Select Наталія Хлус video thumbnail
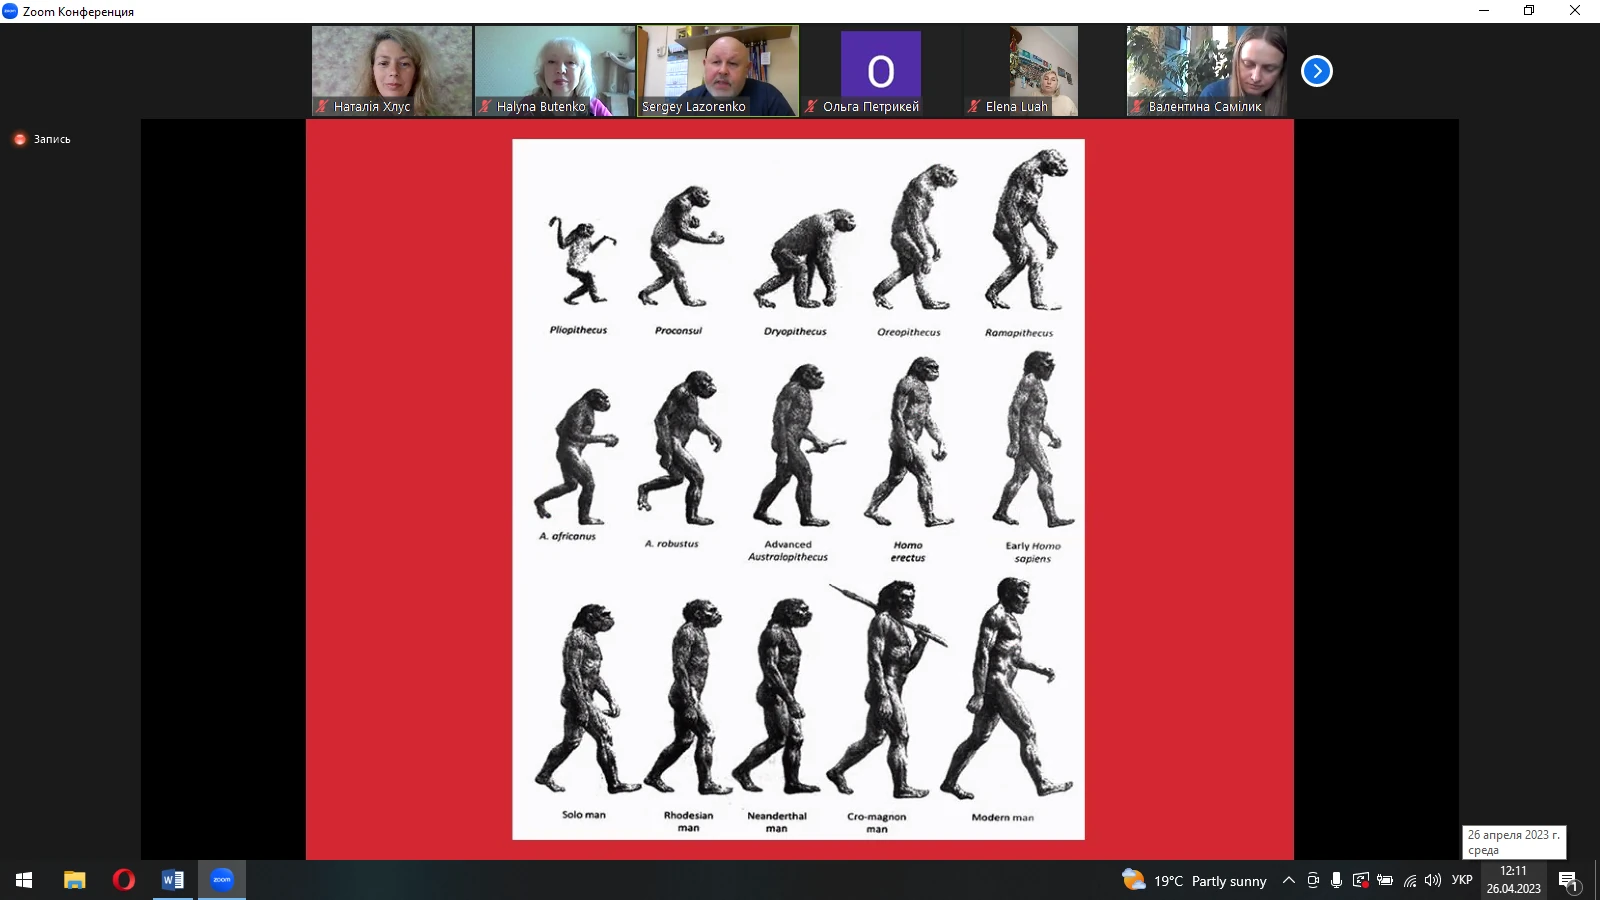 point(392,71)
